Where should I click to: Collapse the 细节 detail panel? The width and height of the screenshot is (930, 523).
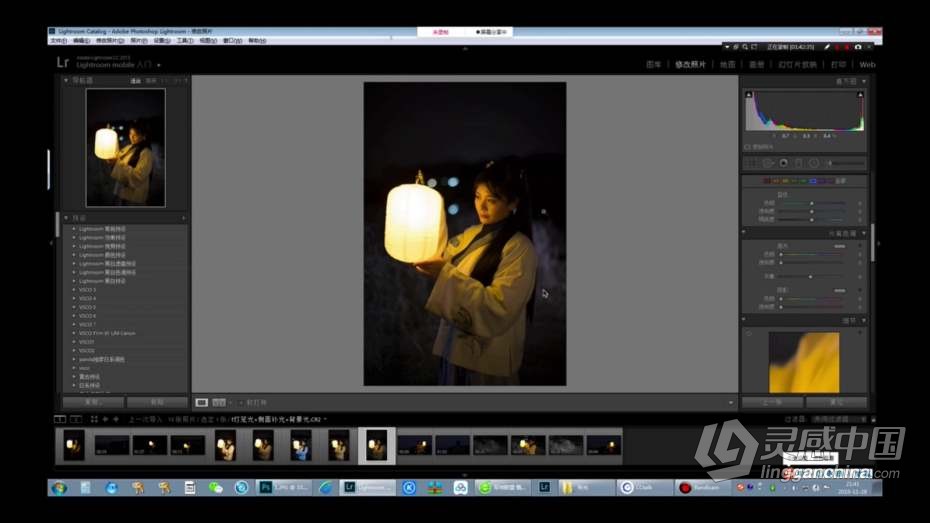coord(864,320)
